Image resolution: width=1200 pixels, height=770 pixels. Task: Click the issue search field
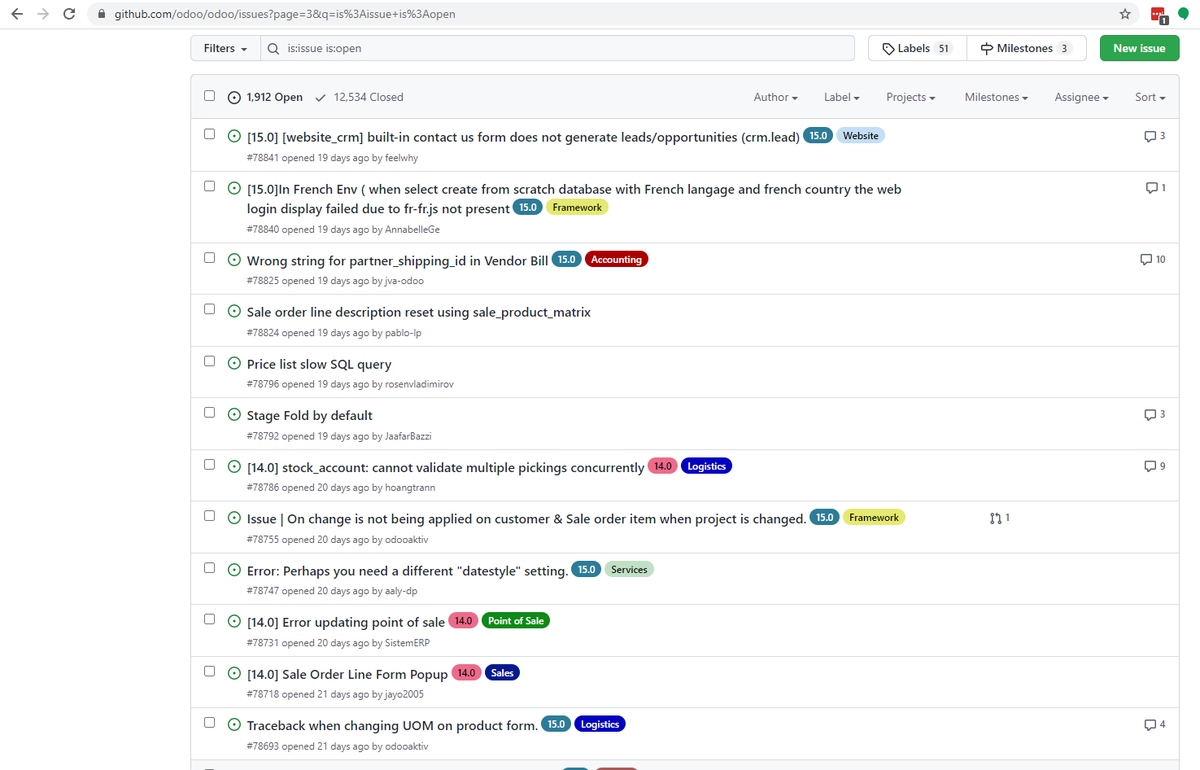(x=557, y=48)
